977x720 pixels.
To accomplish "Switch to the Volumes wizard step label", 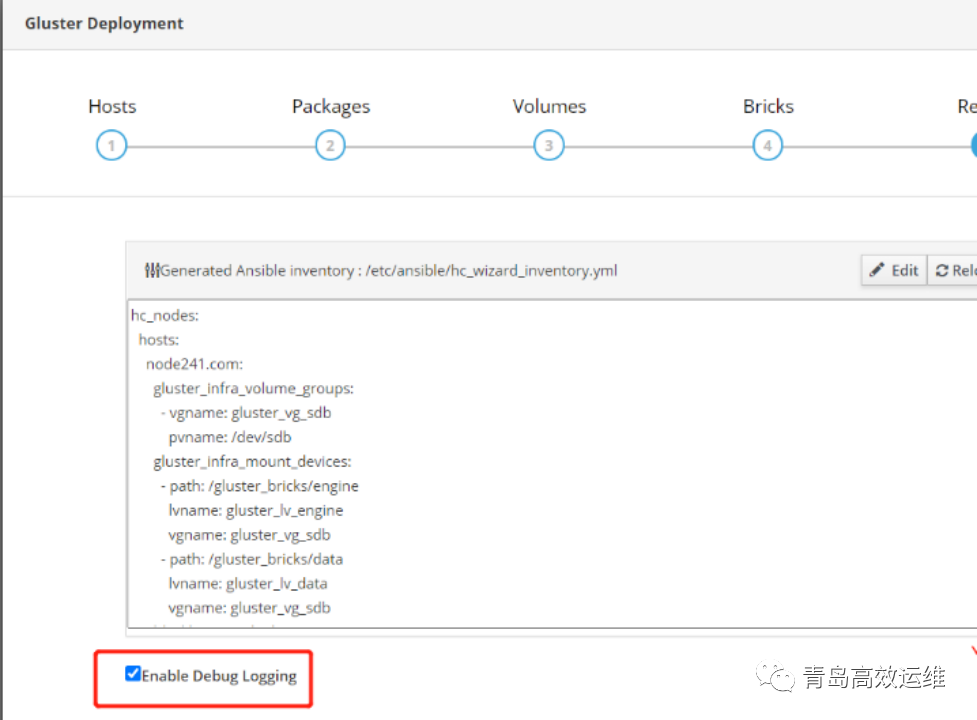I will [x=549, y=106].
